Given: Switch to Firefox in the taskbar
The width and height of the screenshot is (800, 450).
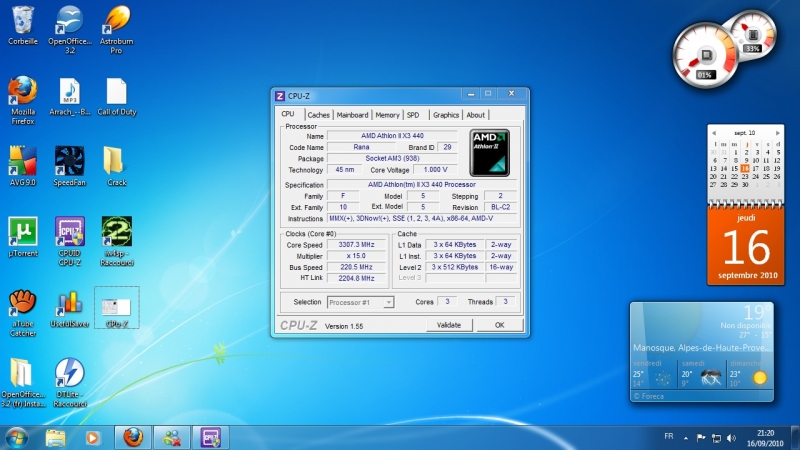Looking at the screenshot, I should click(x=133, y=438).
